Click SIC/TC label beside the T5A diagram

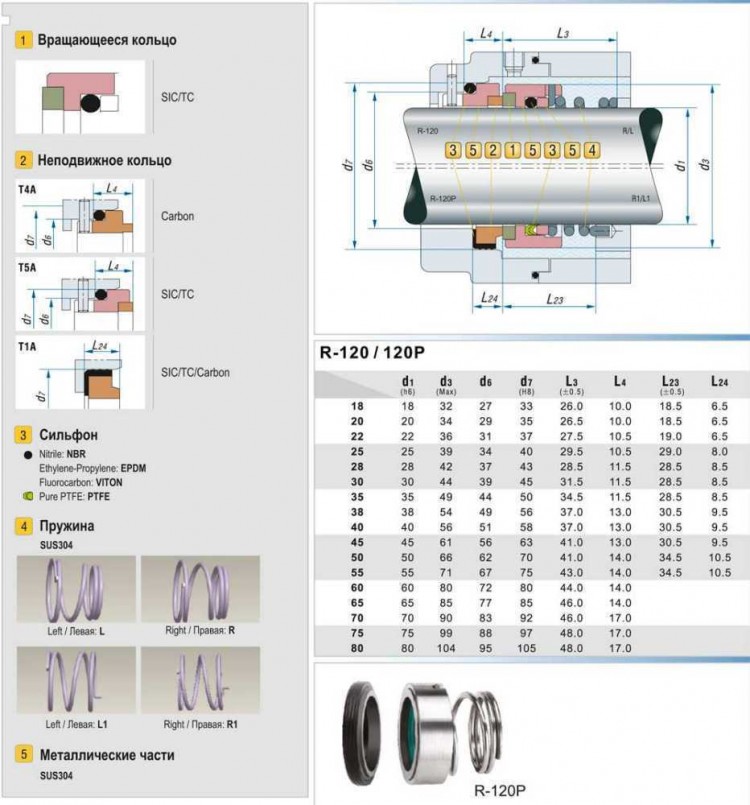tap(178, 294)
